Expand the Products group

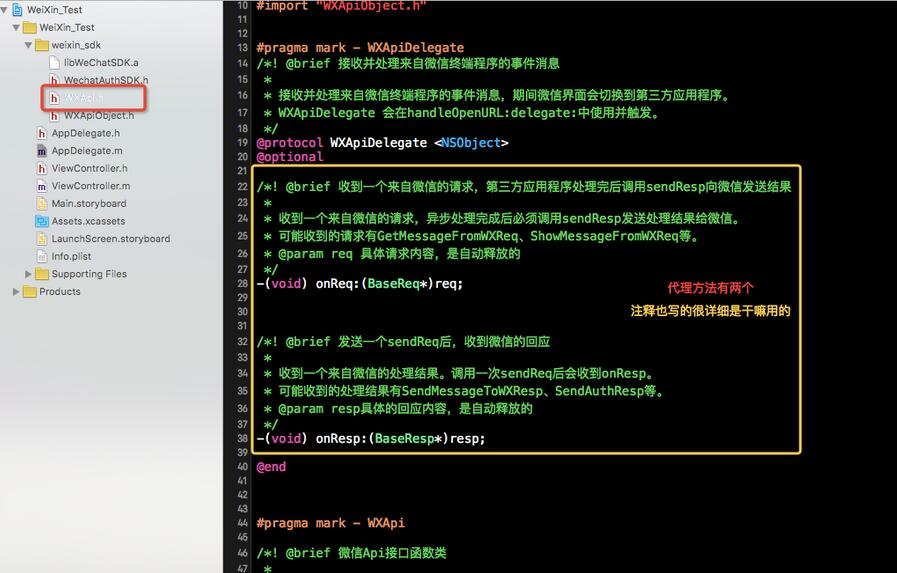[16, 292]
